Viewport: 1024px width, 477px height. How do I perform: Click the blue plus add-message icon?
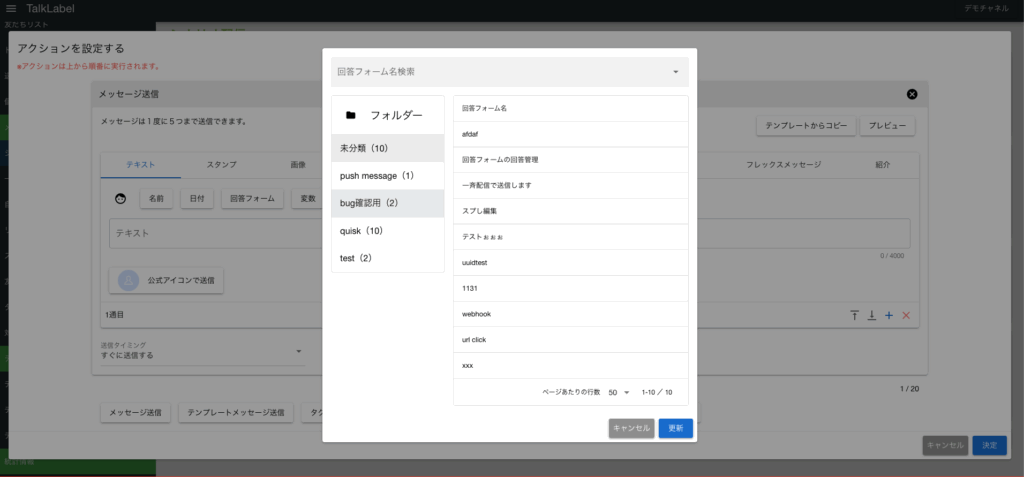[888, 315]
